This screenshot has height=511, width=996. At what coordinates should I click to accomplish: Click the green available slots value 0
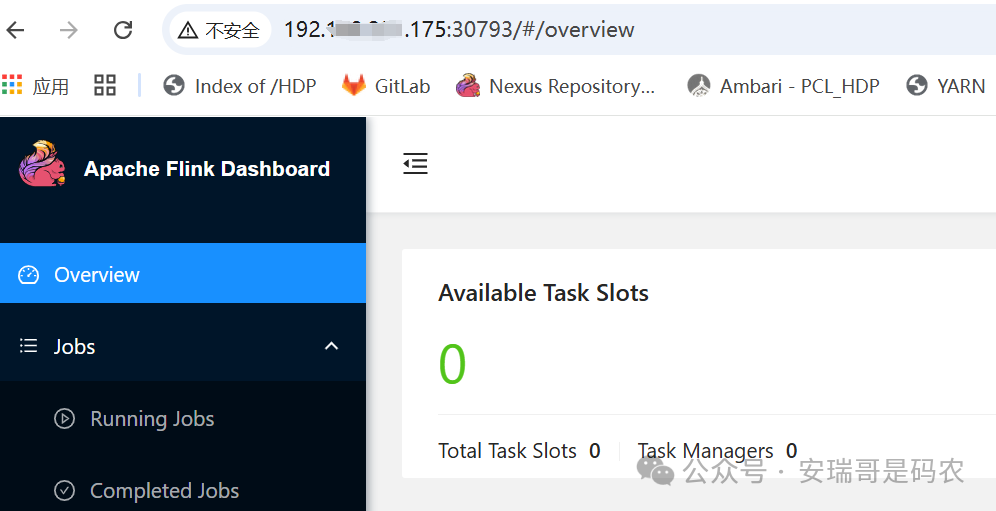tap(452, 364)
